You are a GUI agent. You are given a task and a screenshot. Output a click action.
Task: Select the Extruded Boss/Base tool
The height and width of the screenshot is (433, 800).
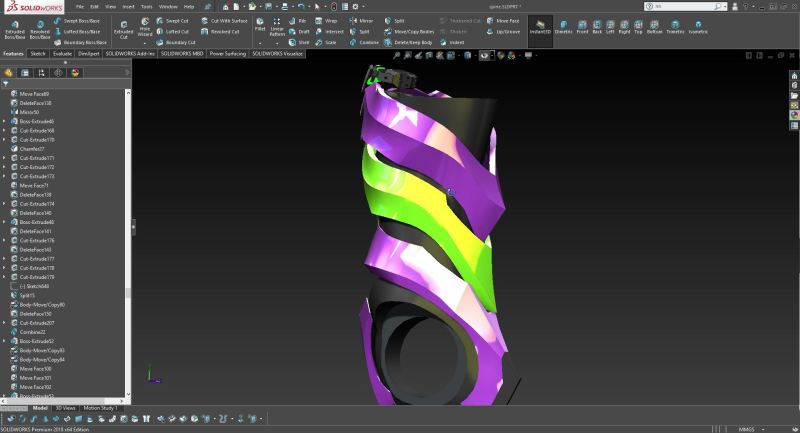[15, 30]
